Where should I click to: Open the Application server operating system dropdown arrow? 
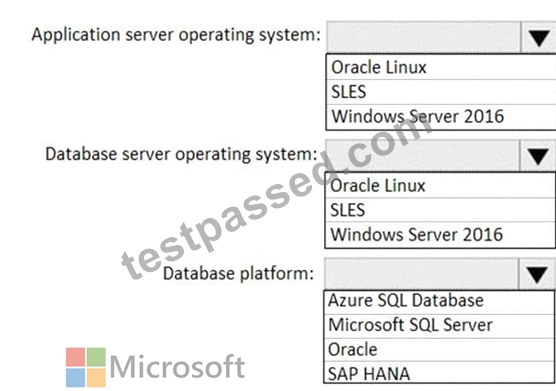[x=539, y=37]
